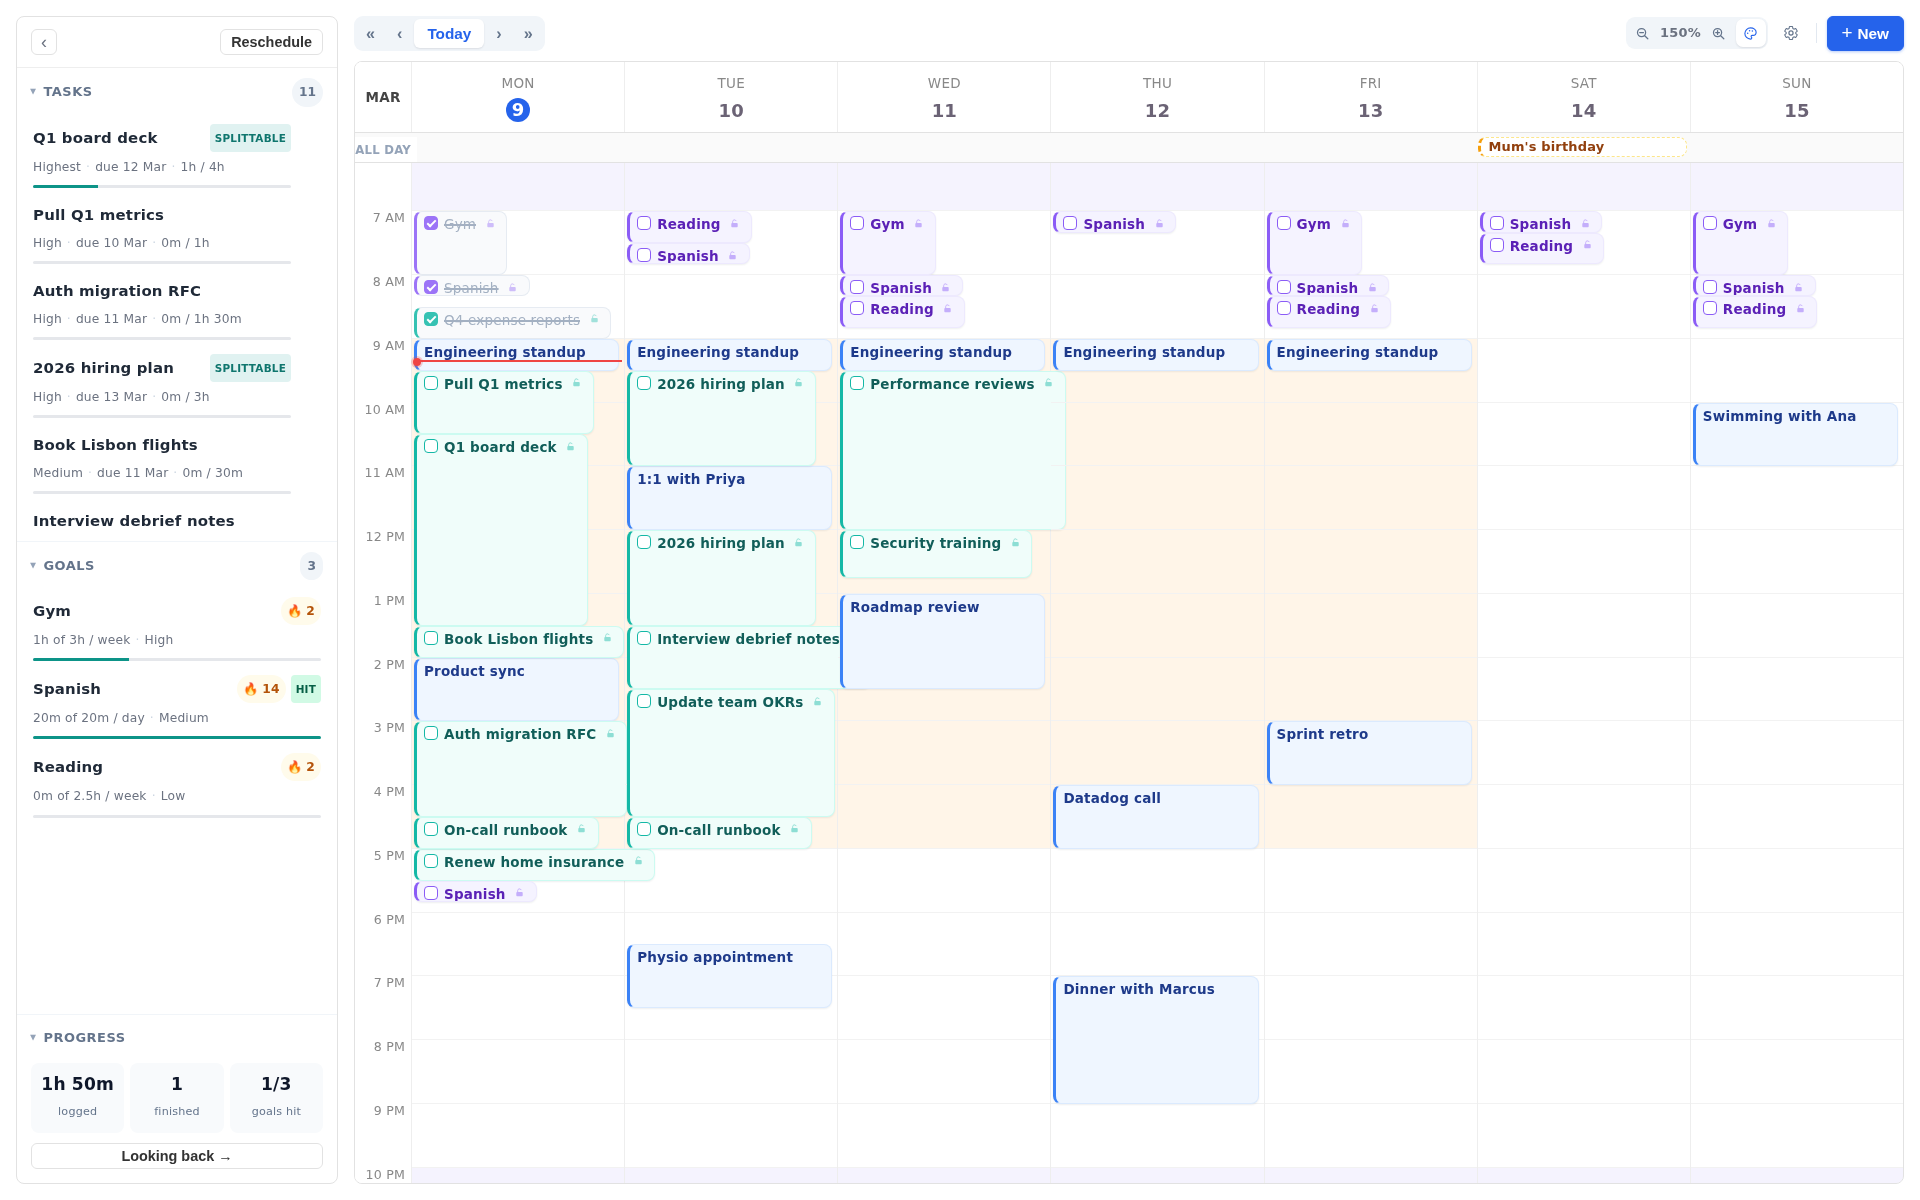Open Physio appointment event
This screenshot has width=1920, height=1200.
(729, 976)
